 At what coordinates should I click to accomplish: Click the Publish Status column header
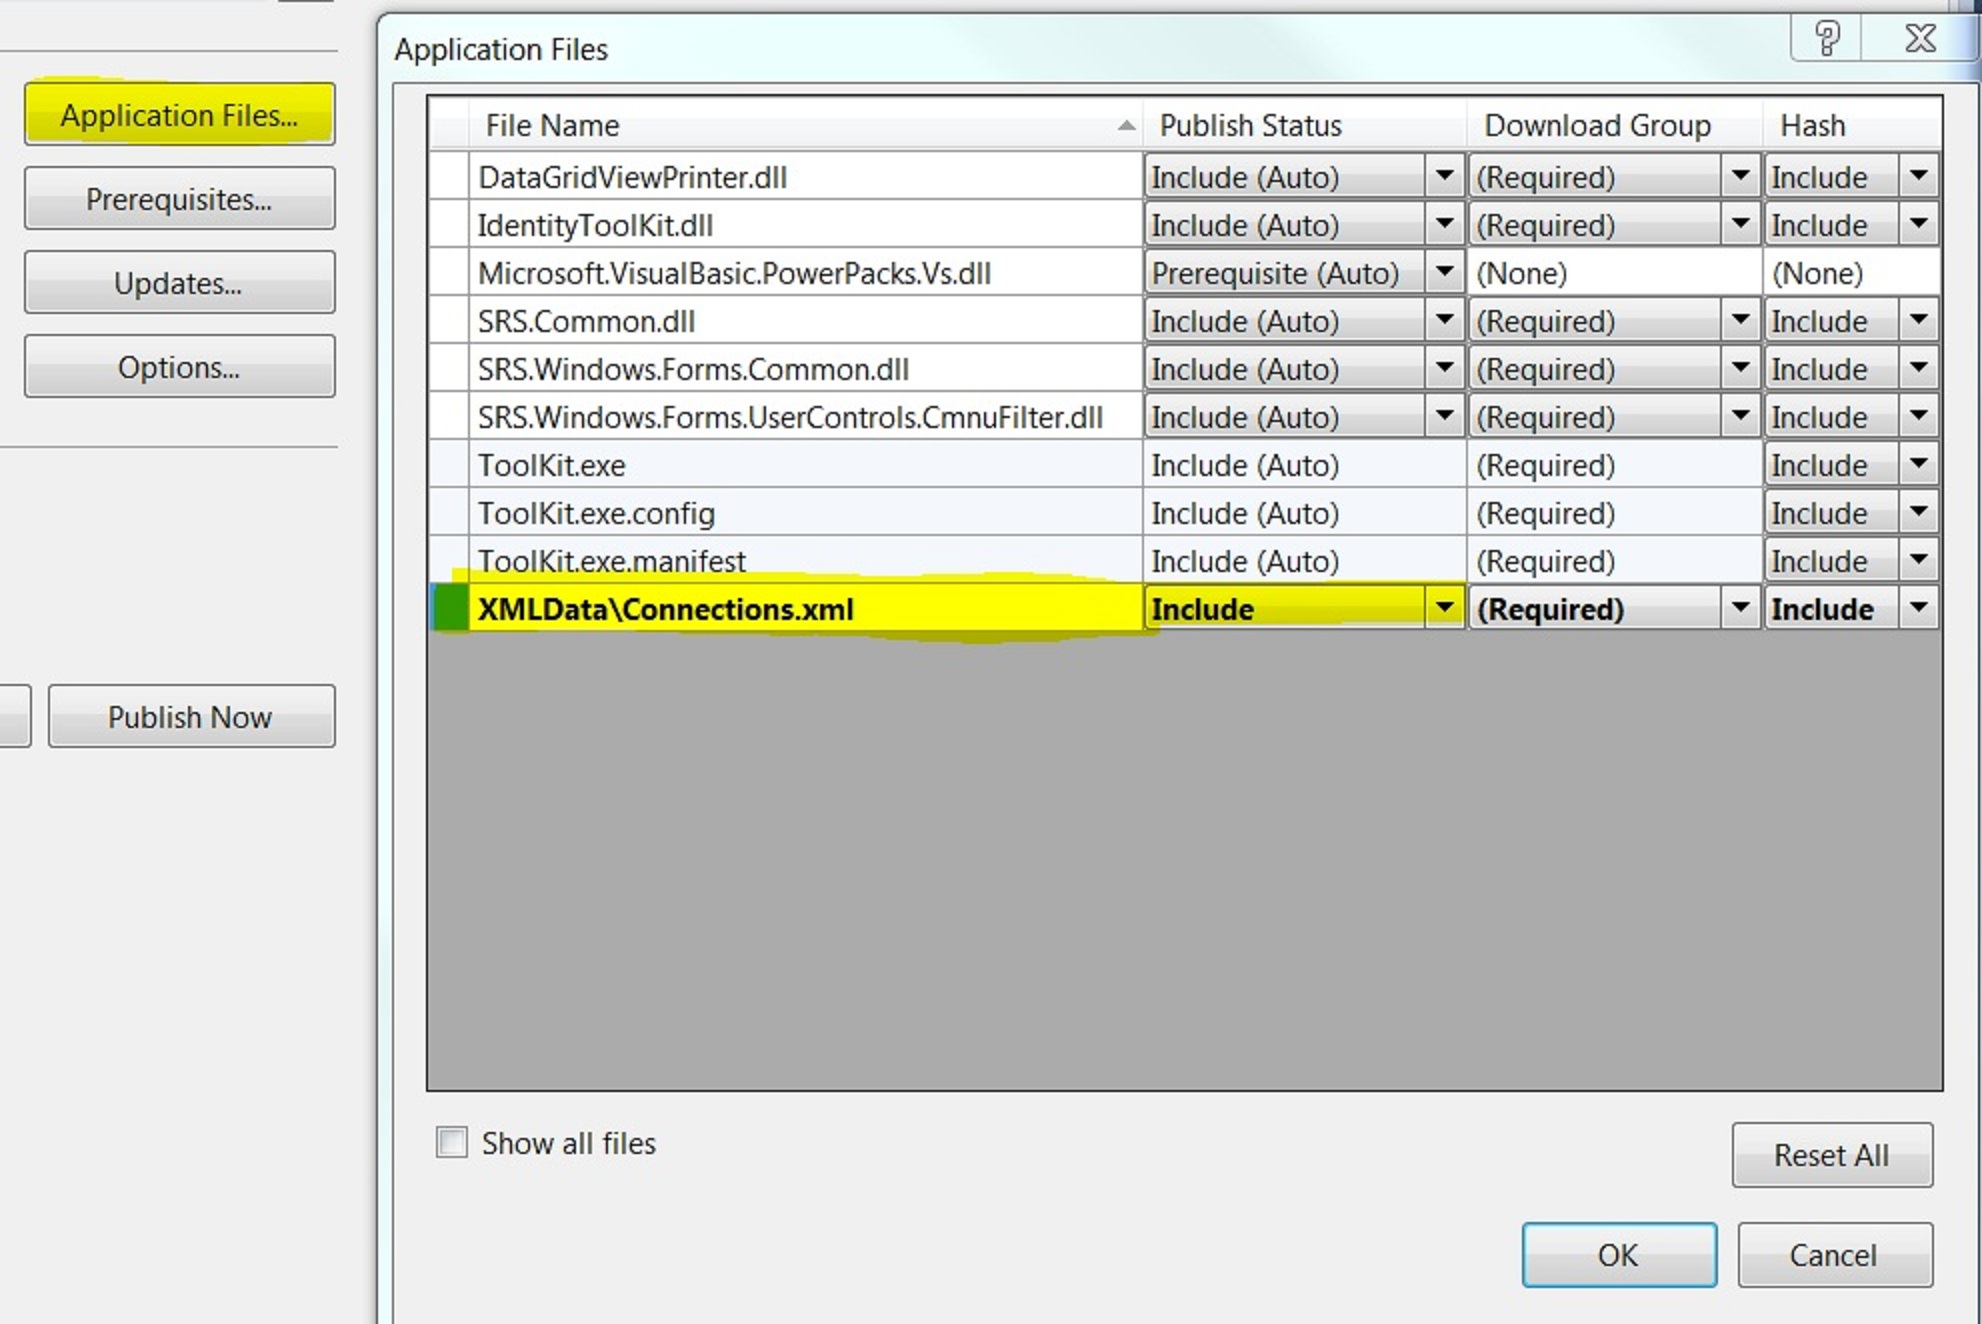[1250, 125]
